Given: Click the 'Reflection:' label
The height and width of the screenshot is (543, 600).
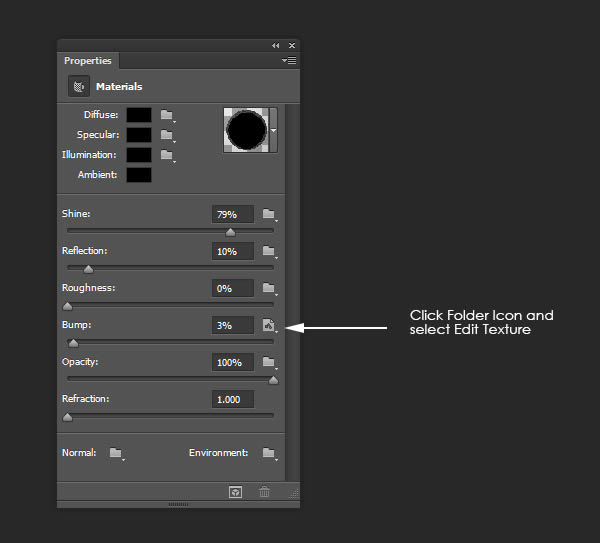Looking at the screenshot, I should (x=85, y=251).
